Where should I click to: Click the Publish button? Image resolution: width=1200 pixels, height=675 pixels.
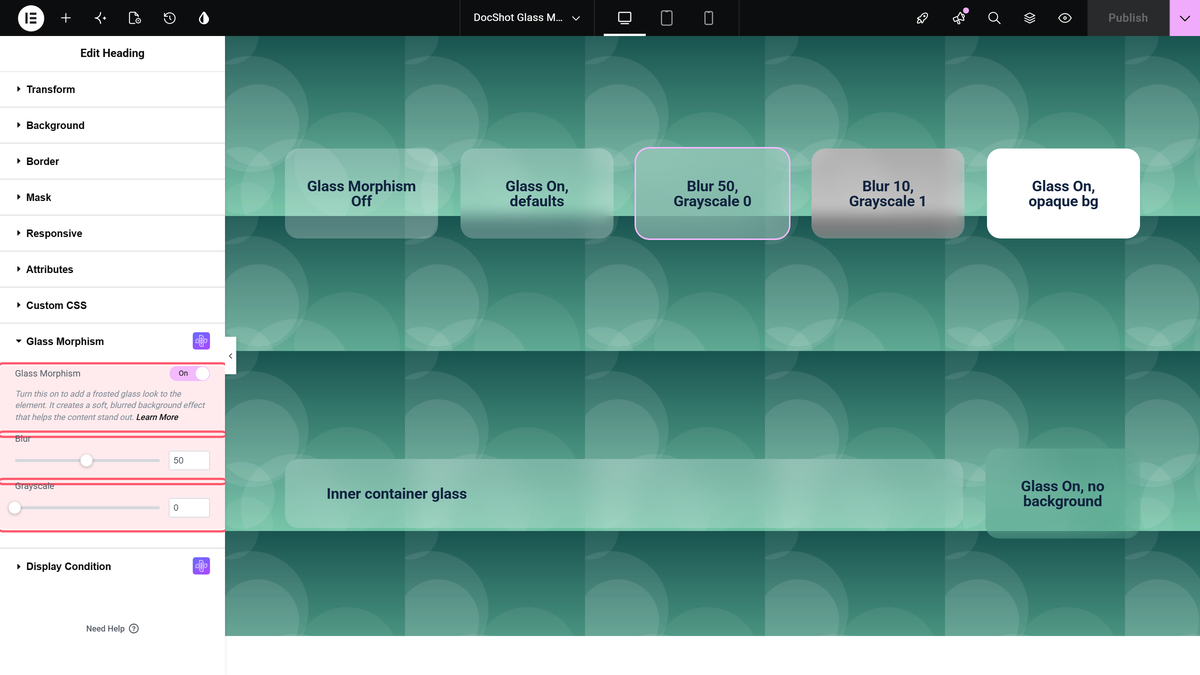click(x=1128, y=18)
